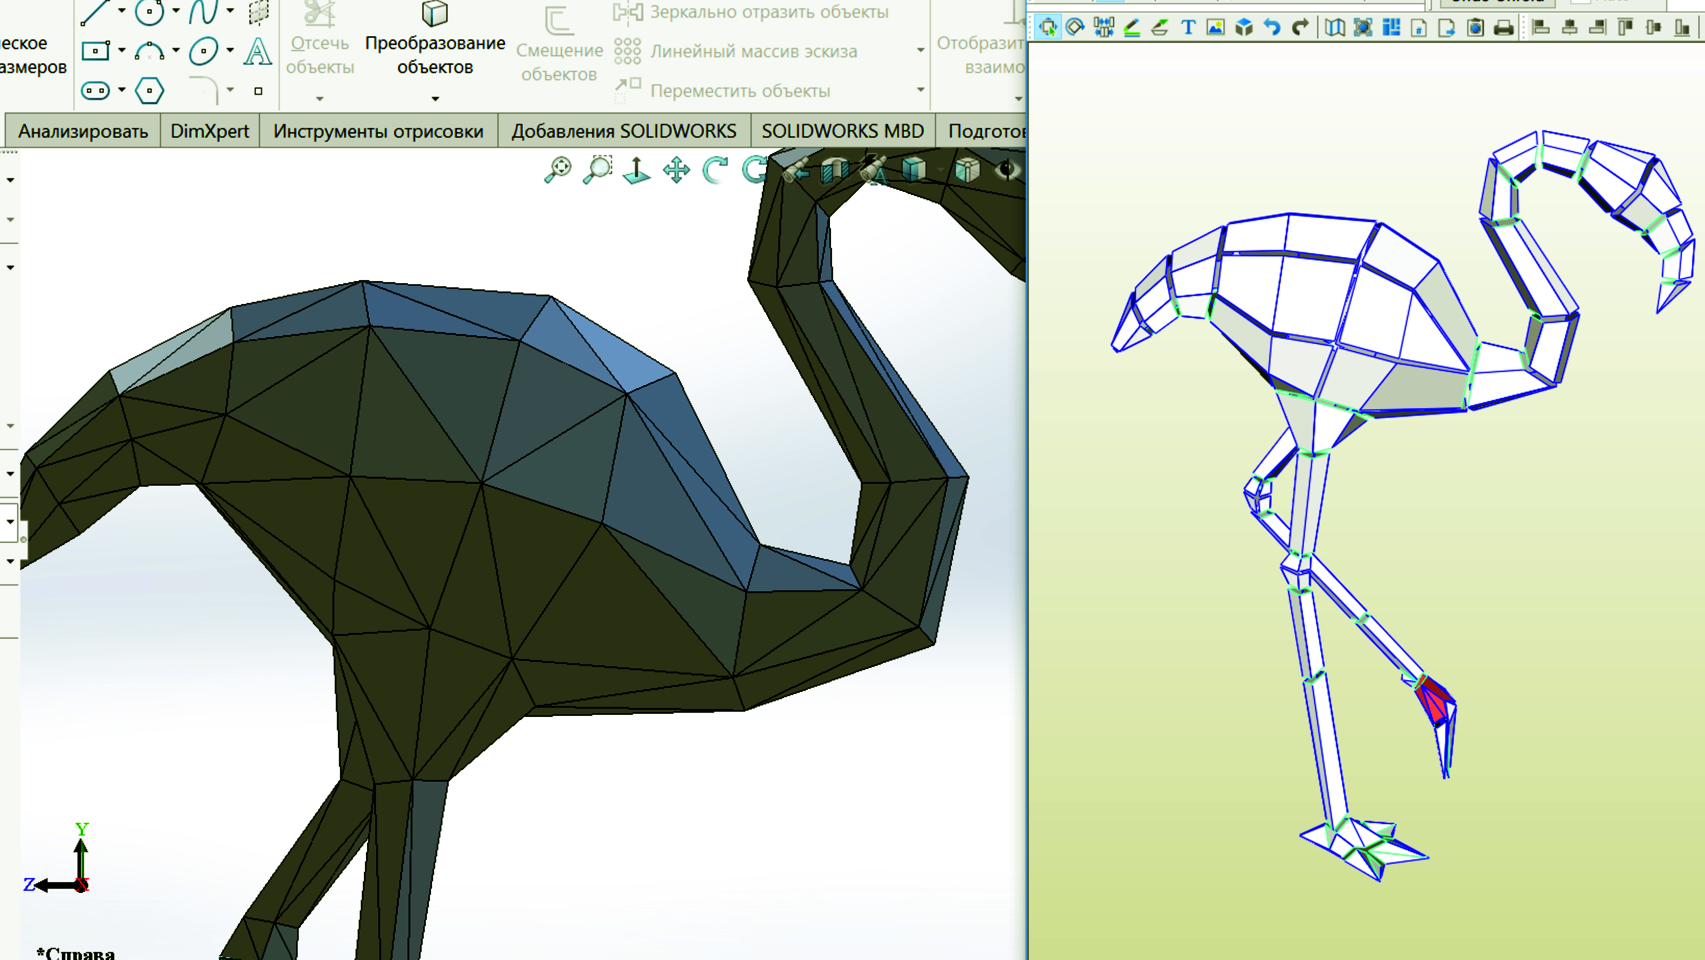Click the Align Top icon in Pepakura

click(1626, 27)
